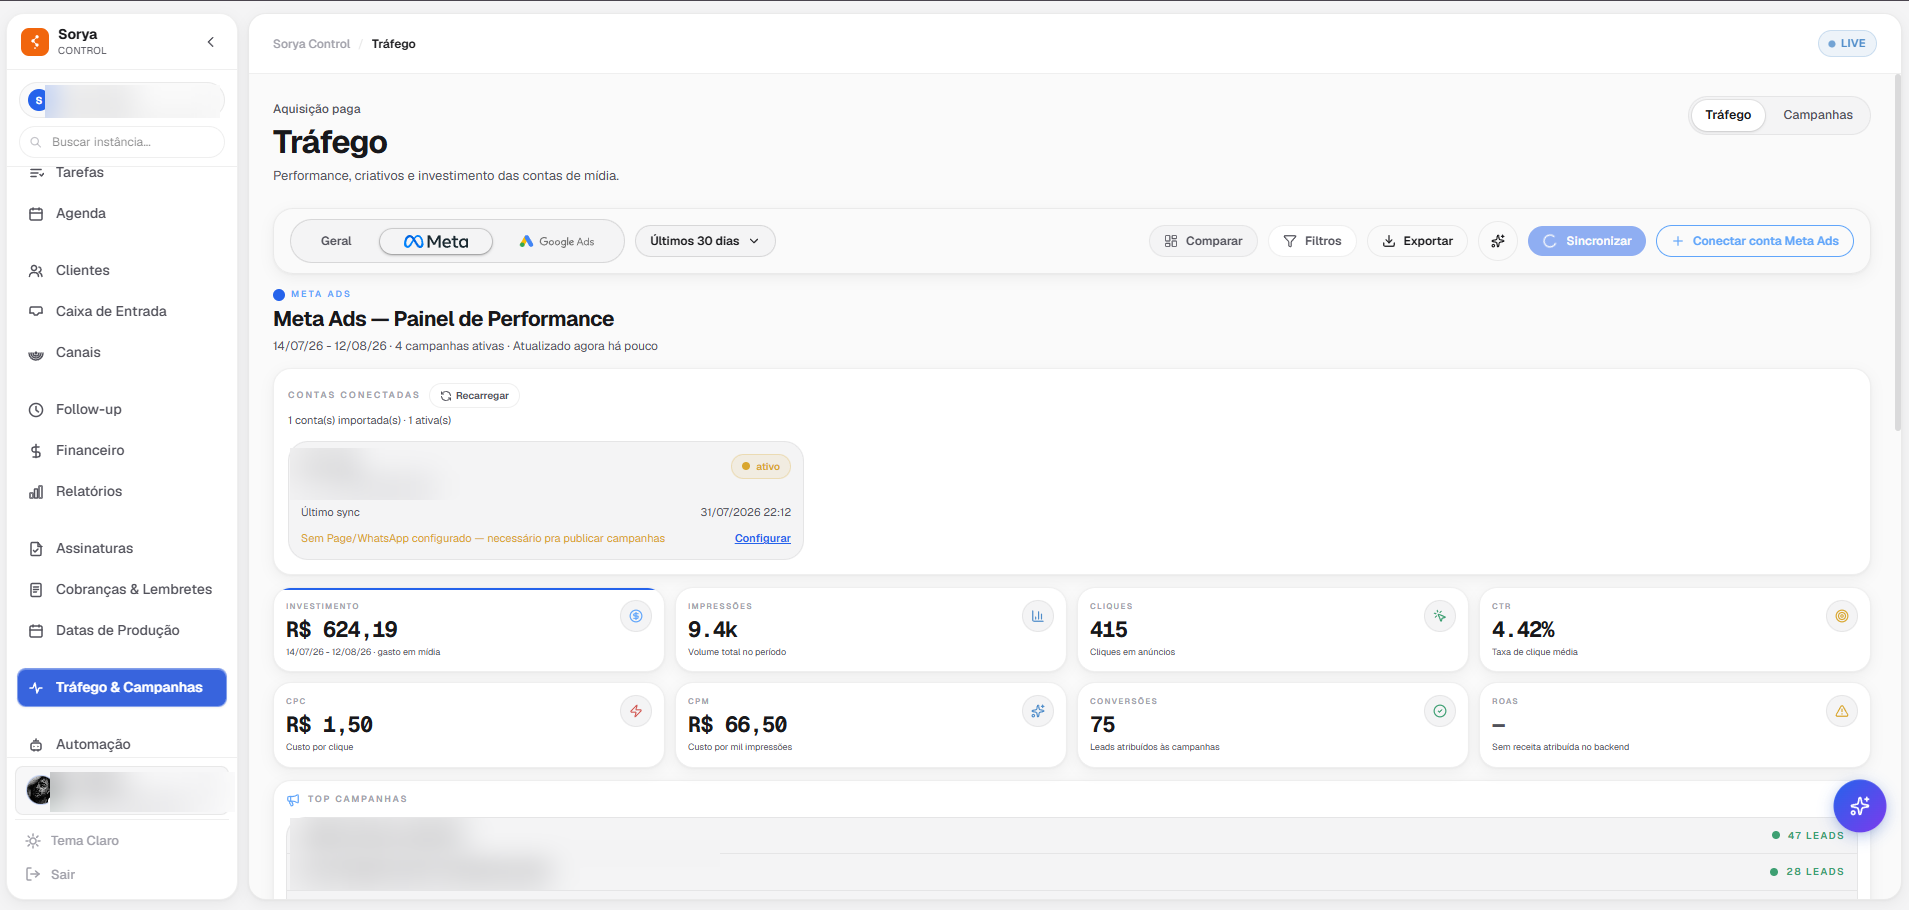Click Conectar conta Meta Ads
The height and width of the screenshot is (910, 1909).
pyautogui.click(x=1755, y=241)
